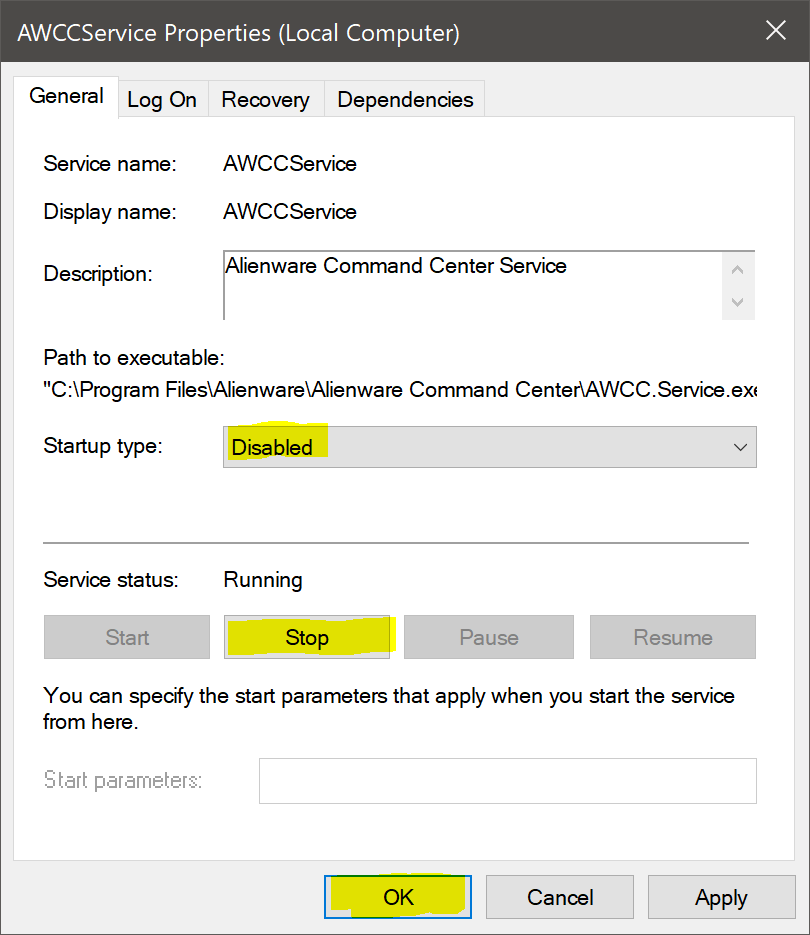Click the Service name value AWCCService
This screenshot has height=935, width=810.
pyautogui.click(x=290, y=164)
